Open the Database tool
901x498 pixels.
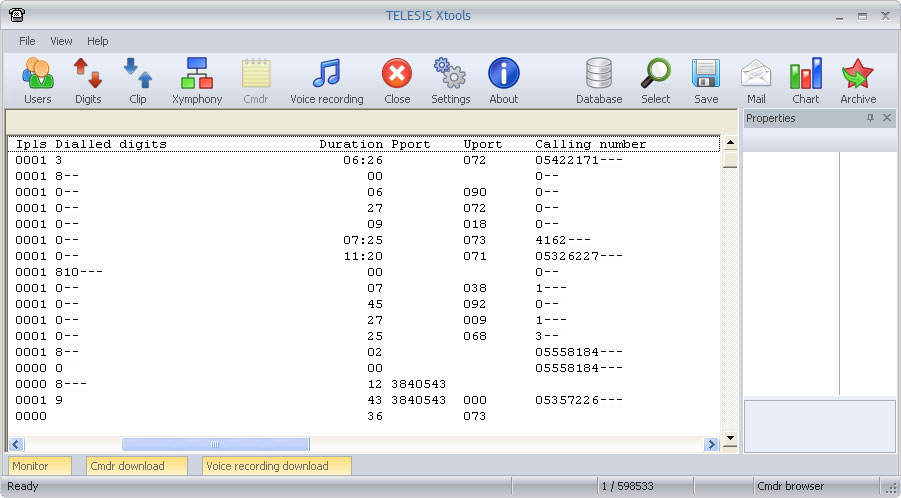[x=599, y=80]
